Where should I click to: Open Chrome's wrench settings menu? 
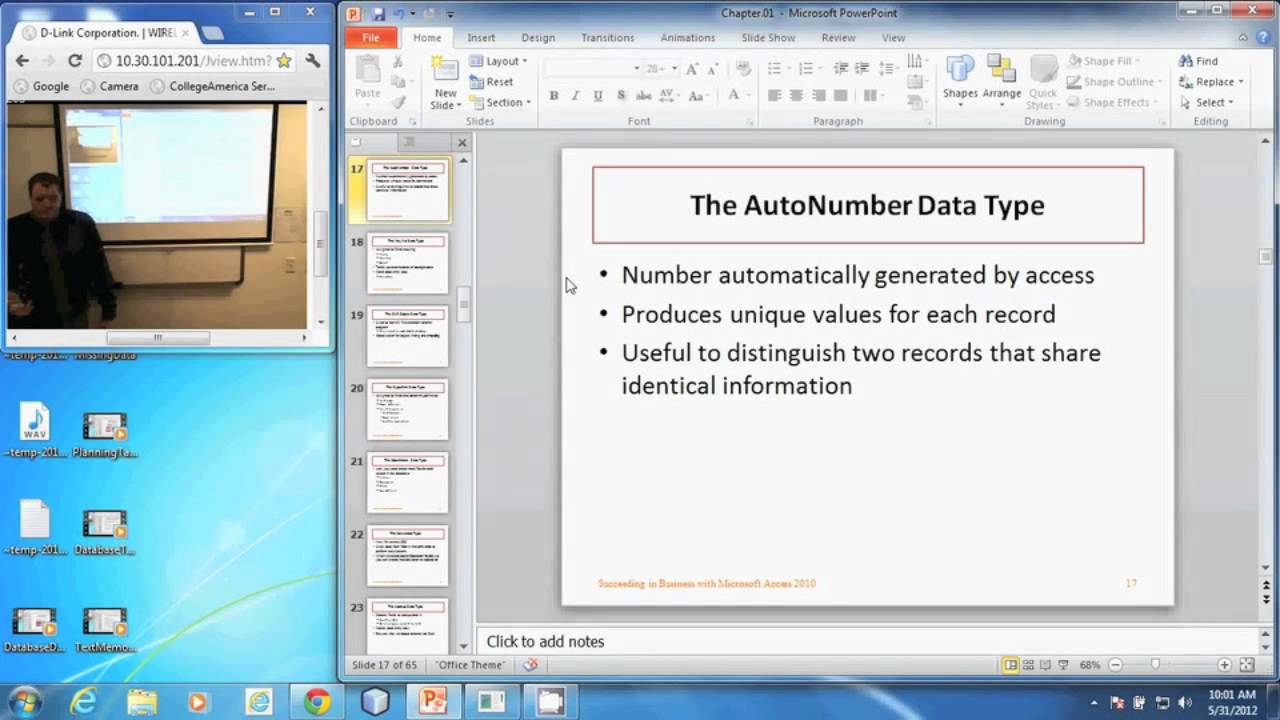312,61
